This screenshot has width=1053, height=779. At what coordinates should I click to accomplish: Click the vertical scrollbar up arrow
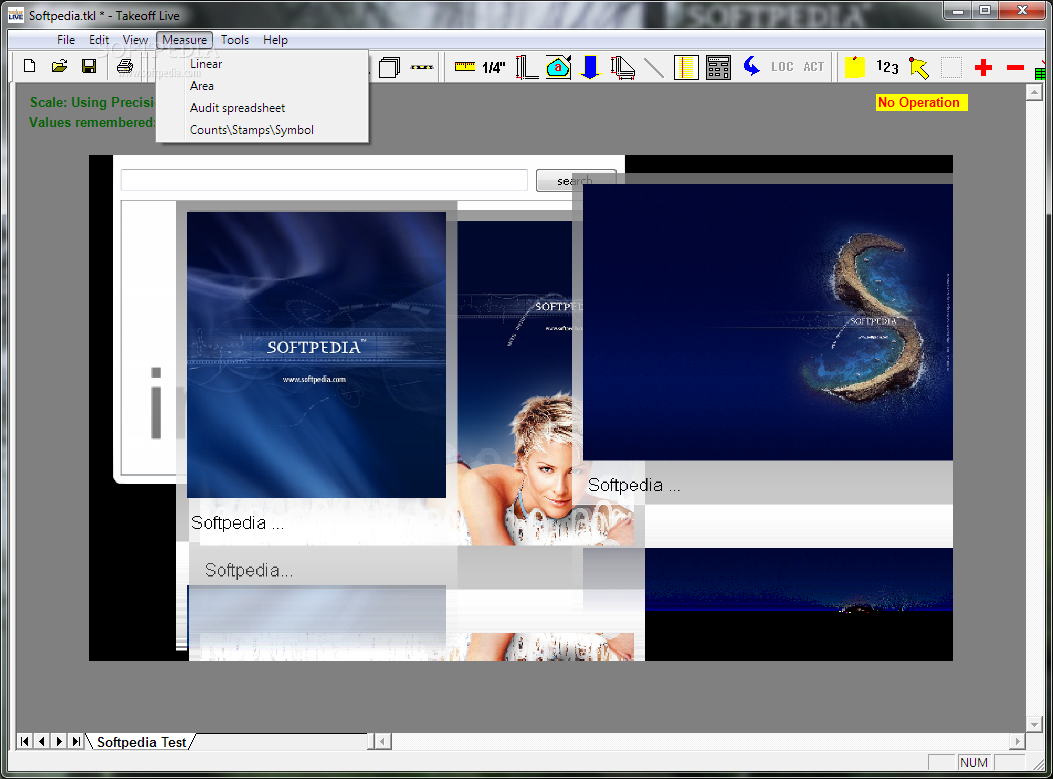pyautogui.click(x=1034, y=93)
